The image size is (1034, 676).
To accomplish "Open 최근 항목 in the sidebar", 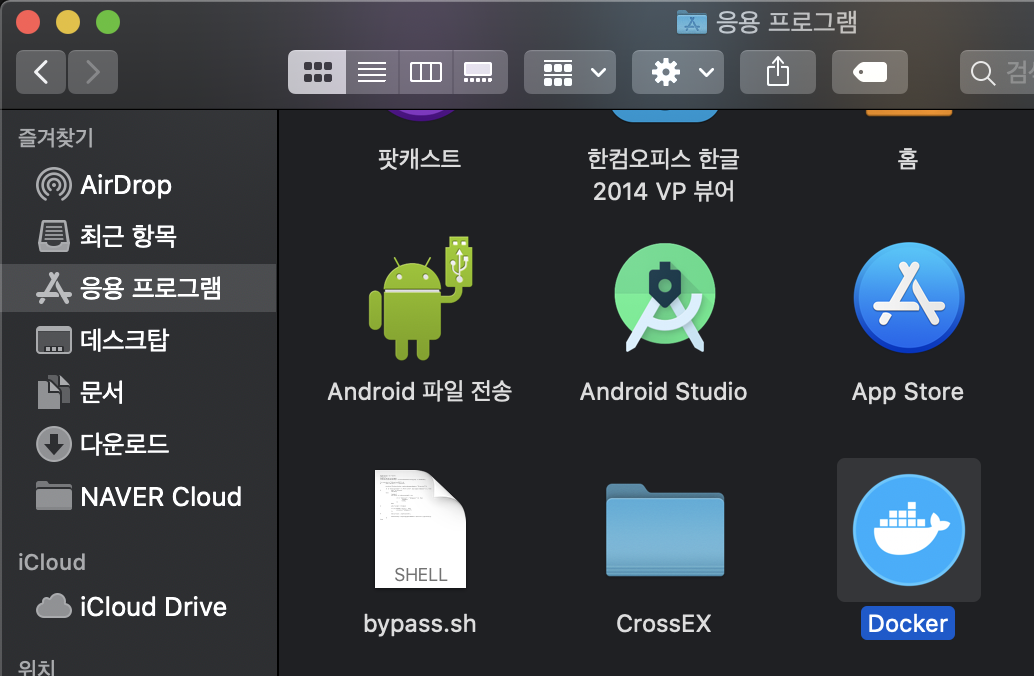I will point(138,236).
